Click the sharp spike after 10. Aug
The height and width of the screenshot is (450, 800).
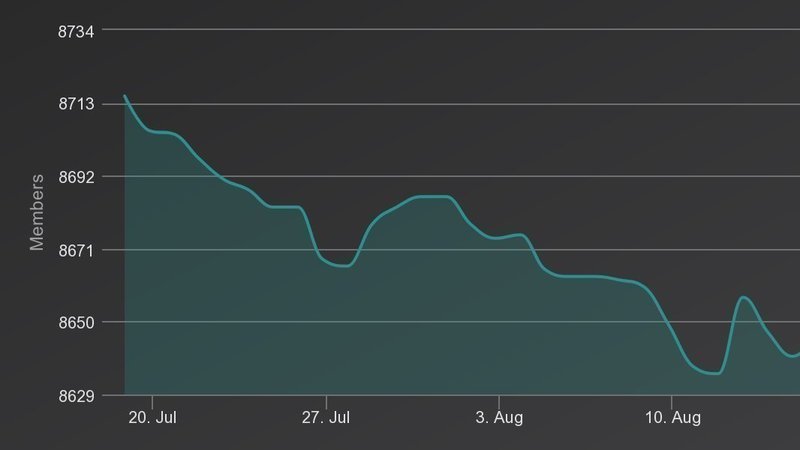click(744, 297)
